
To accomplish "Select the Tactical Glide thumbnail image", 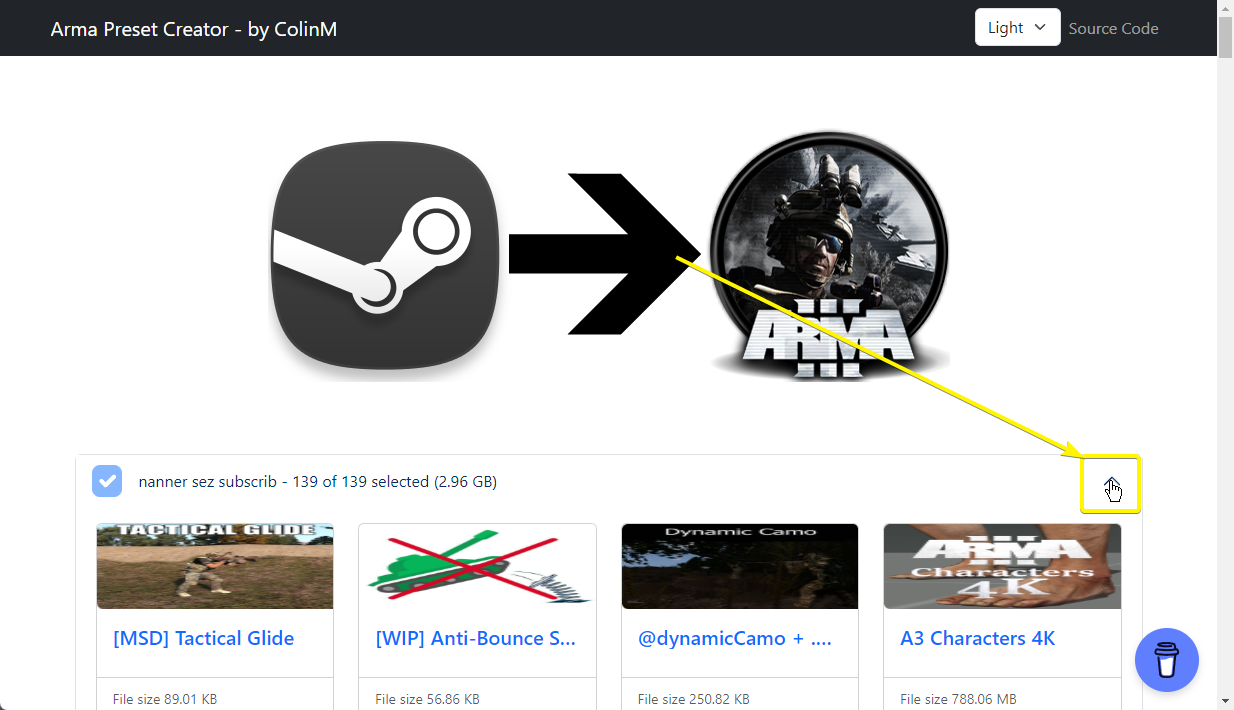I will (215, 566).
